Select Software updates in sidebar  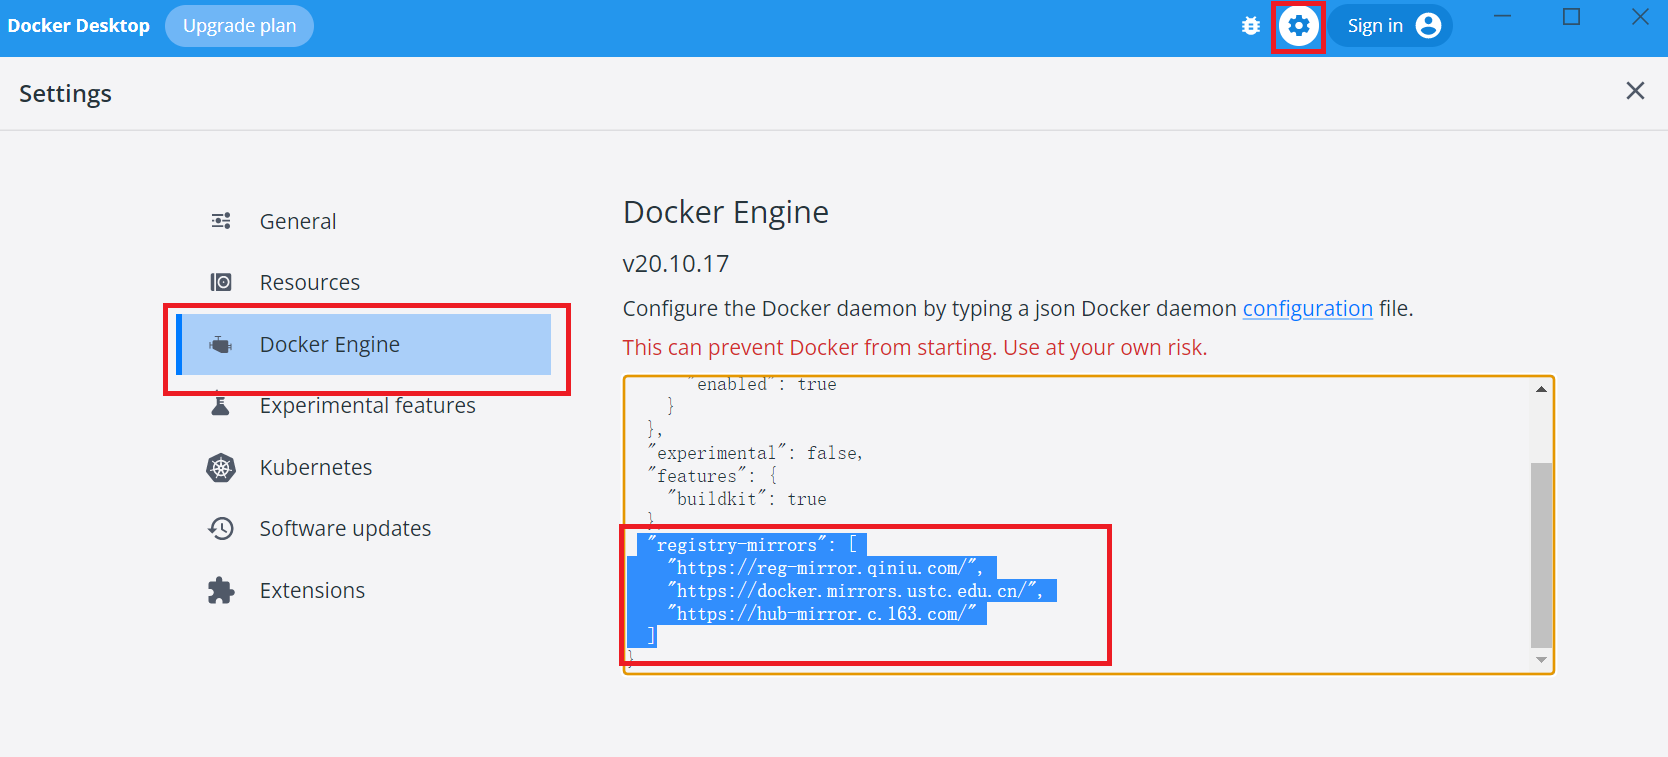(345, 528)
